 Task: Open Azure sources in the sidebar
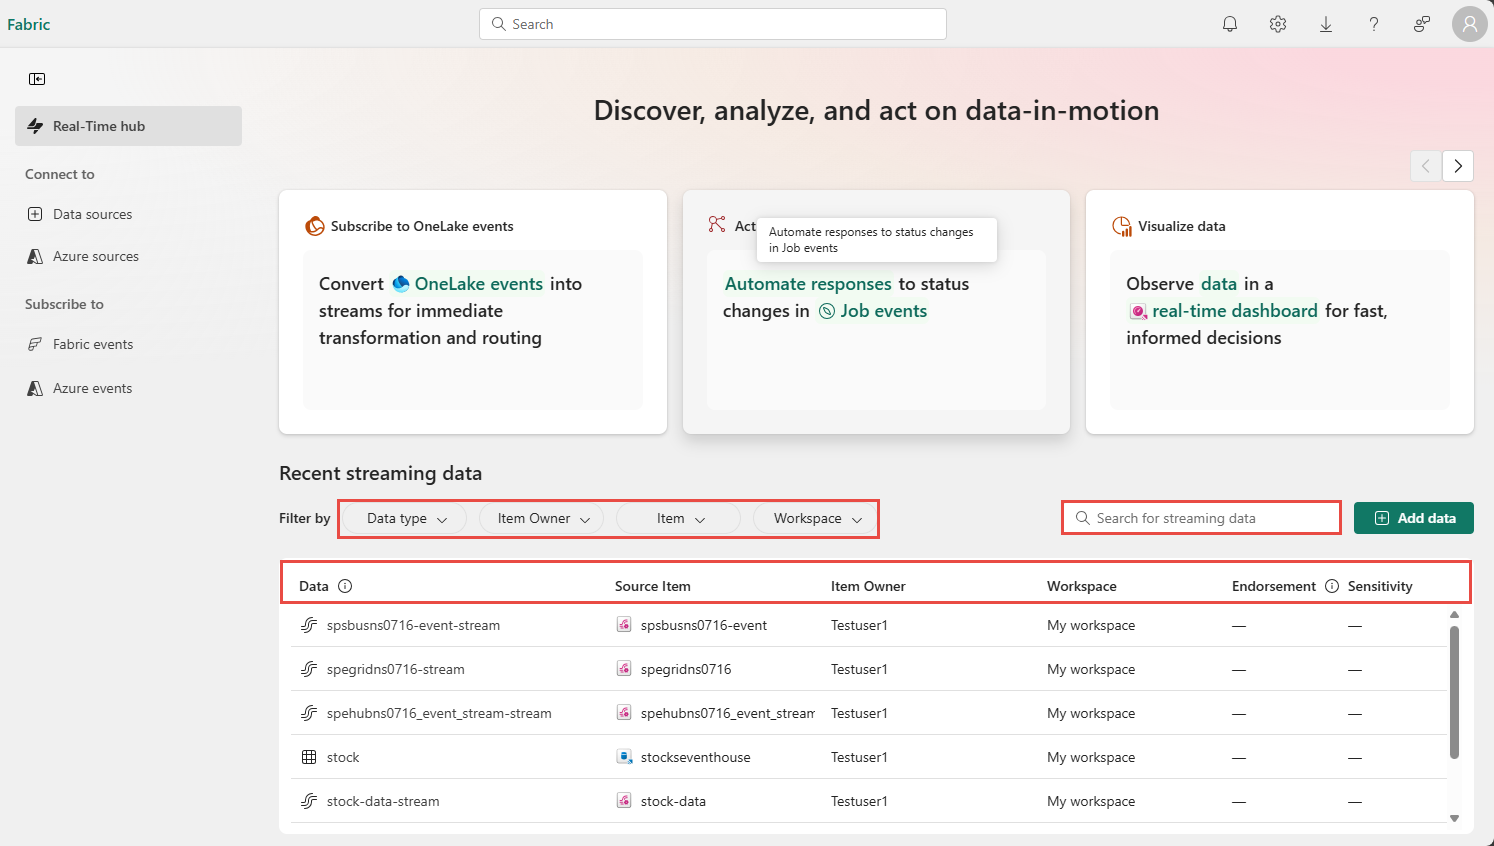click(x=96, y=256)
